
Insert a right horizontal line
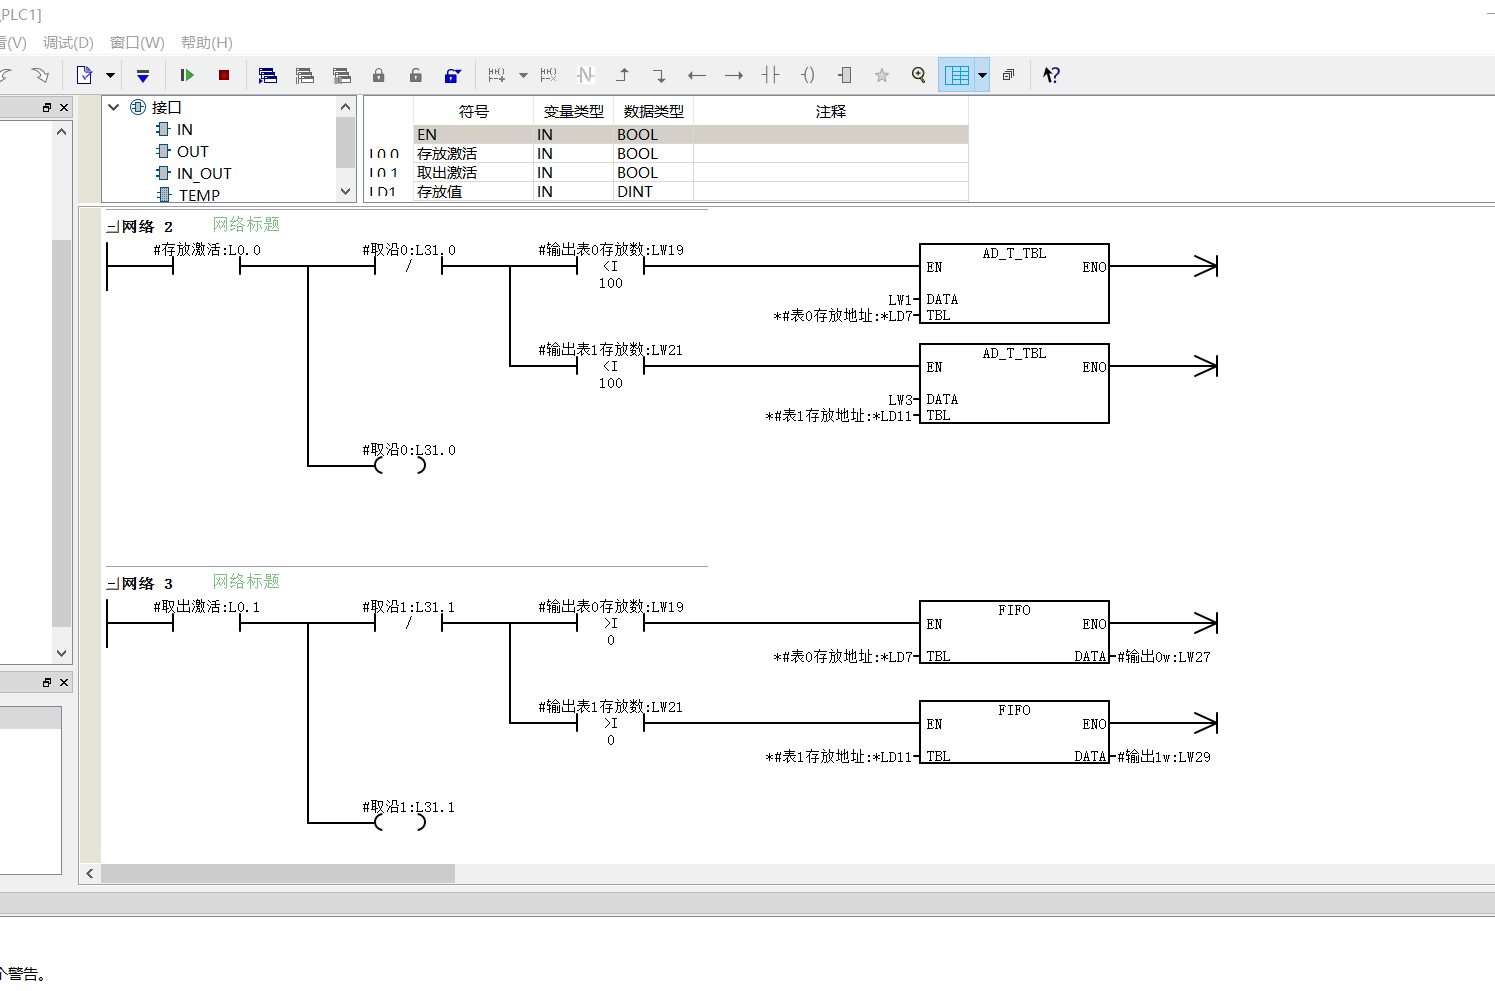pos(734,75)
